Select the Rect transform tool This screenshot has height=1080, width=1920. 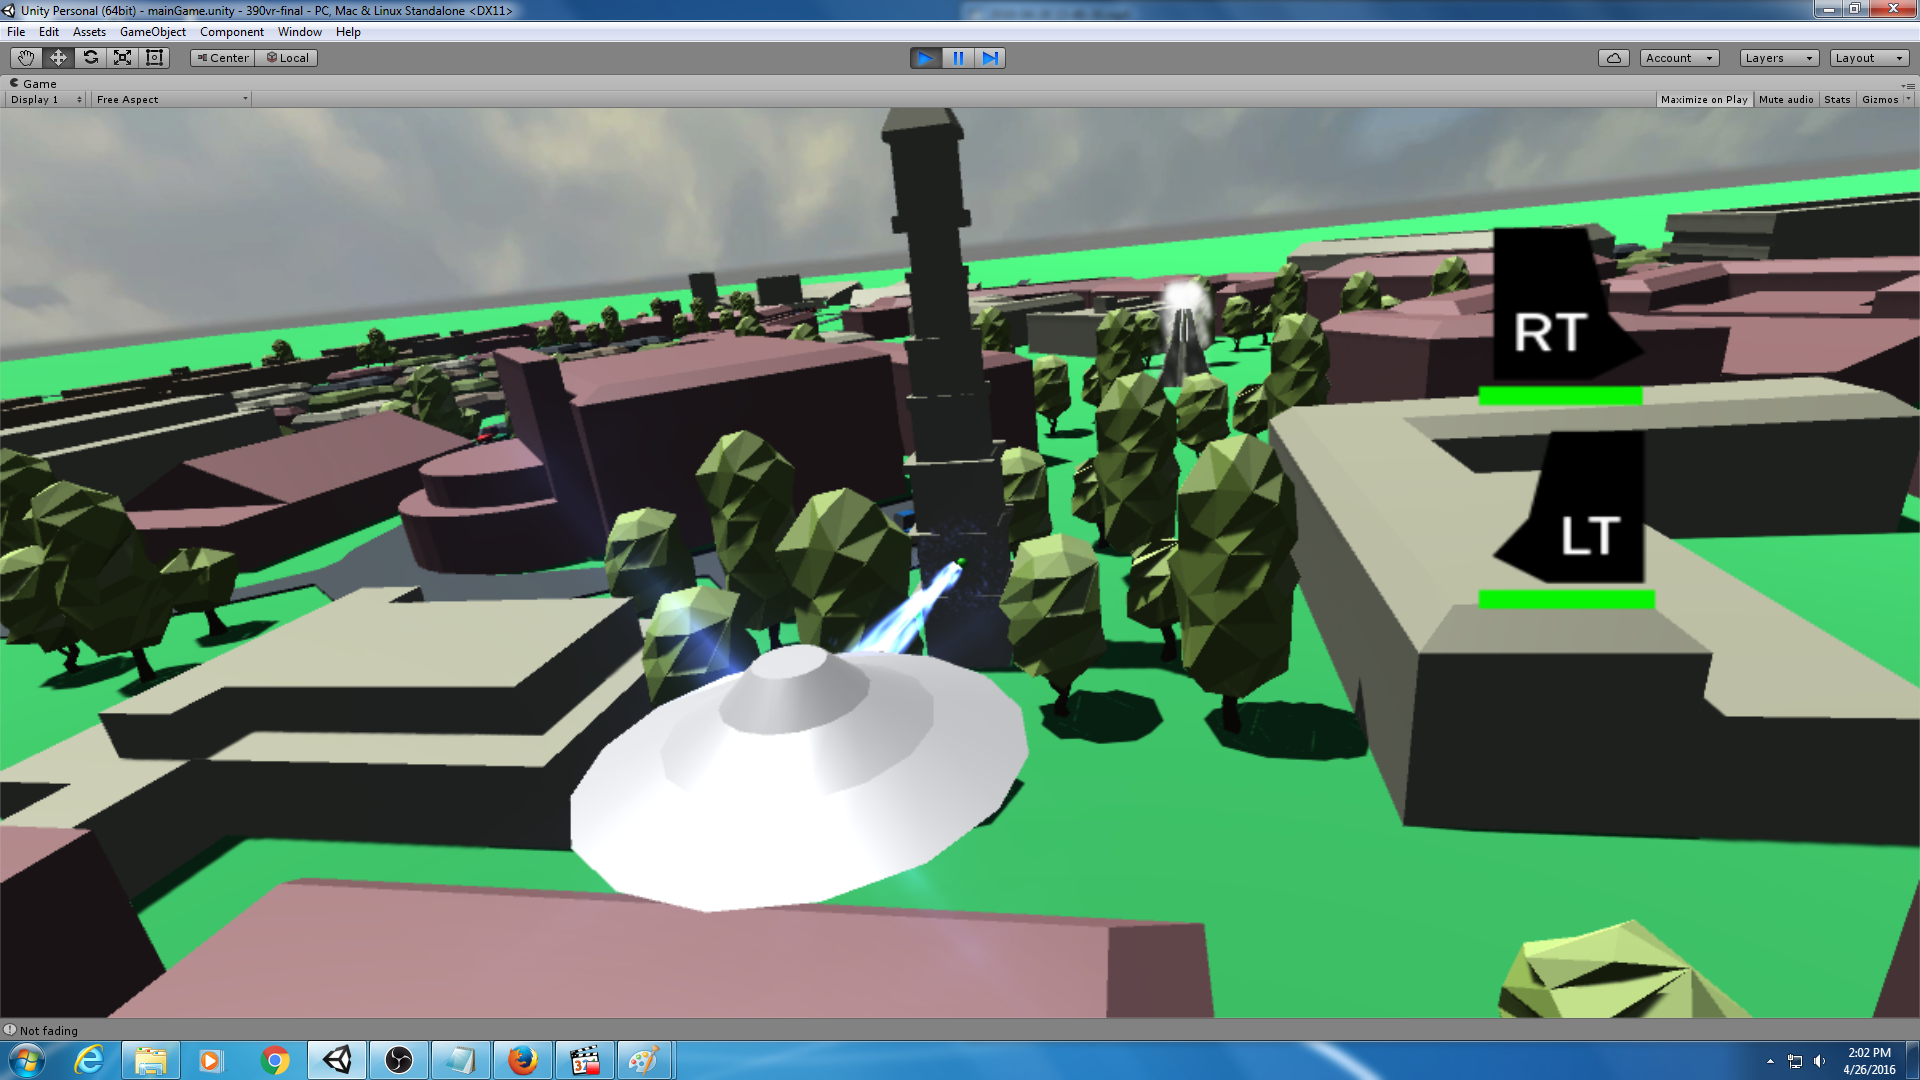point(154,58)
